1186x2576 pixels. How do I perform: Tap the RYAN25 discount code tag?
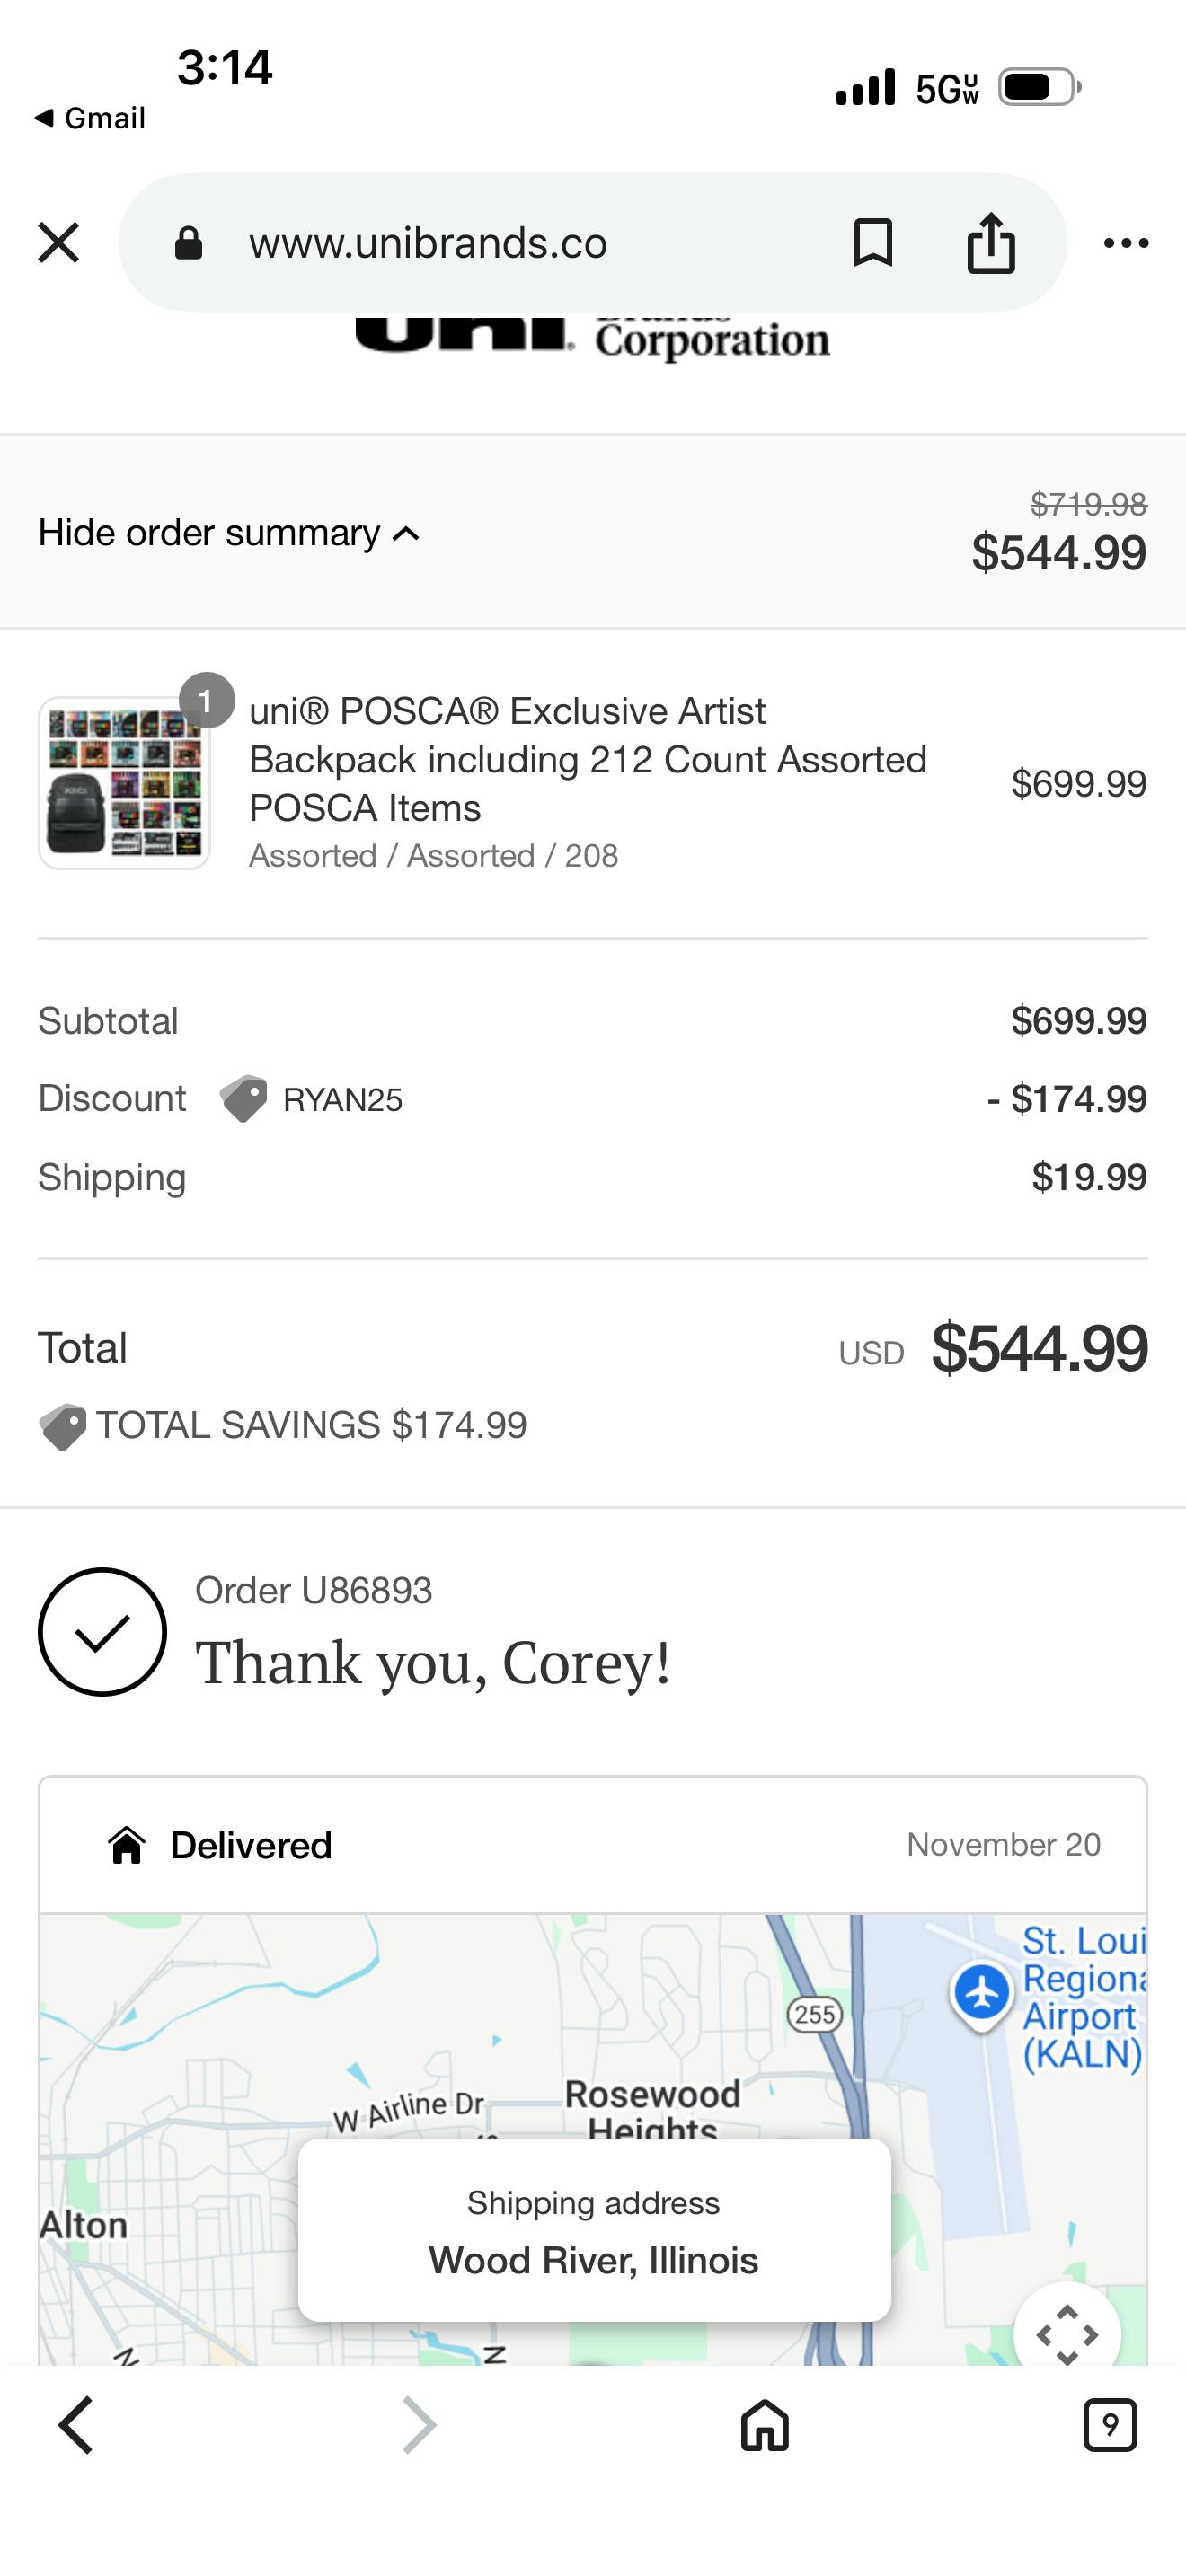(342, 1100)
